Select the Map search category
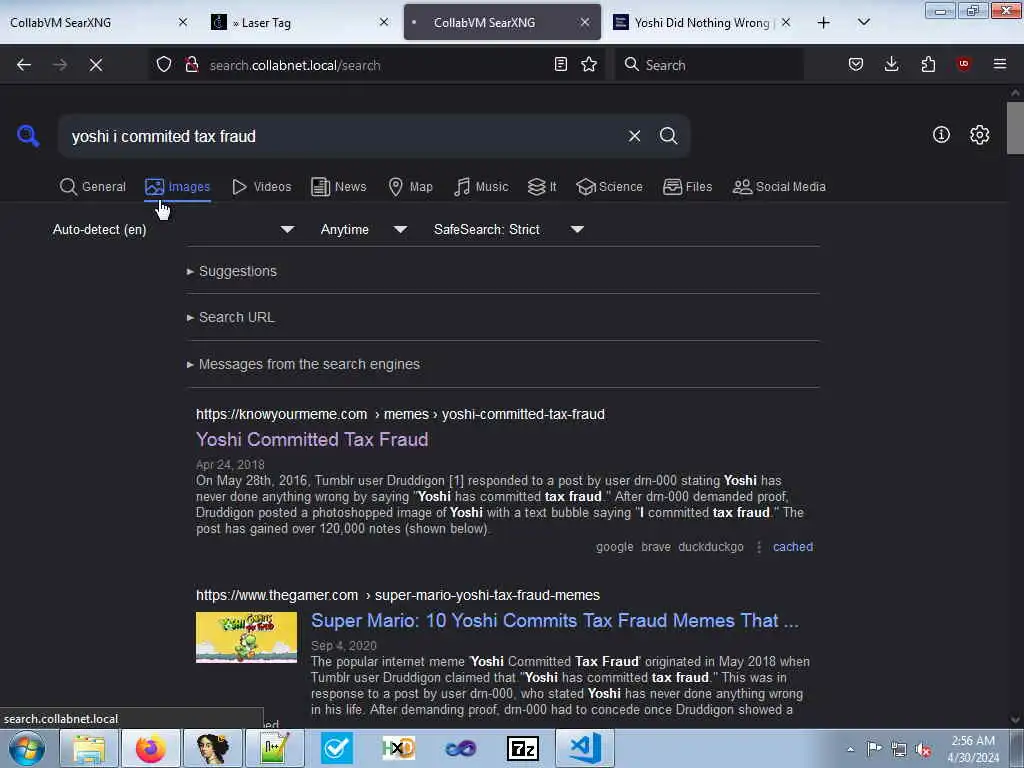 click(411, 187)
